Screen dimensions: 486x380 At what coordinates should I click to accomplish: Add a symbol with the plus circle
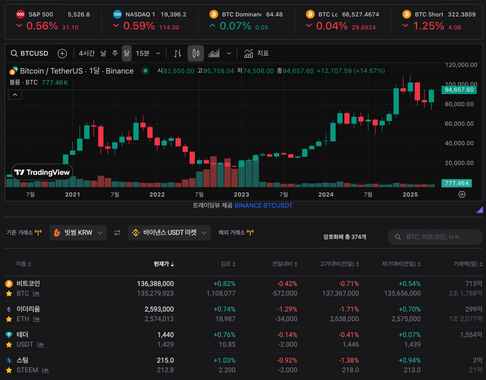pos(62,53)
